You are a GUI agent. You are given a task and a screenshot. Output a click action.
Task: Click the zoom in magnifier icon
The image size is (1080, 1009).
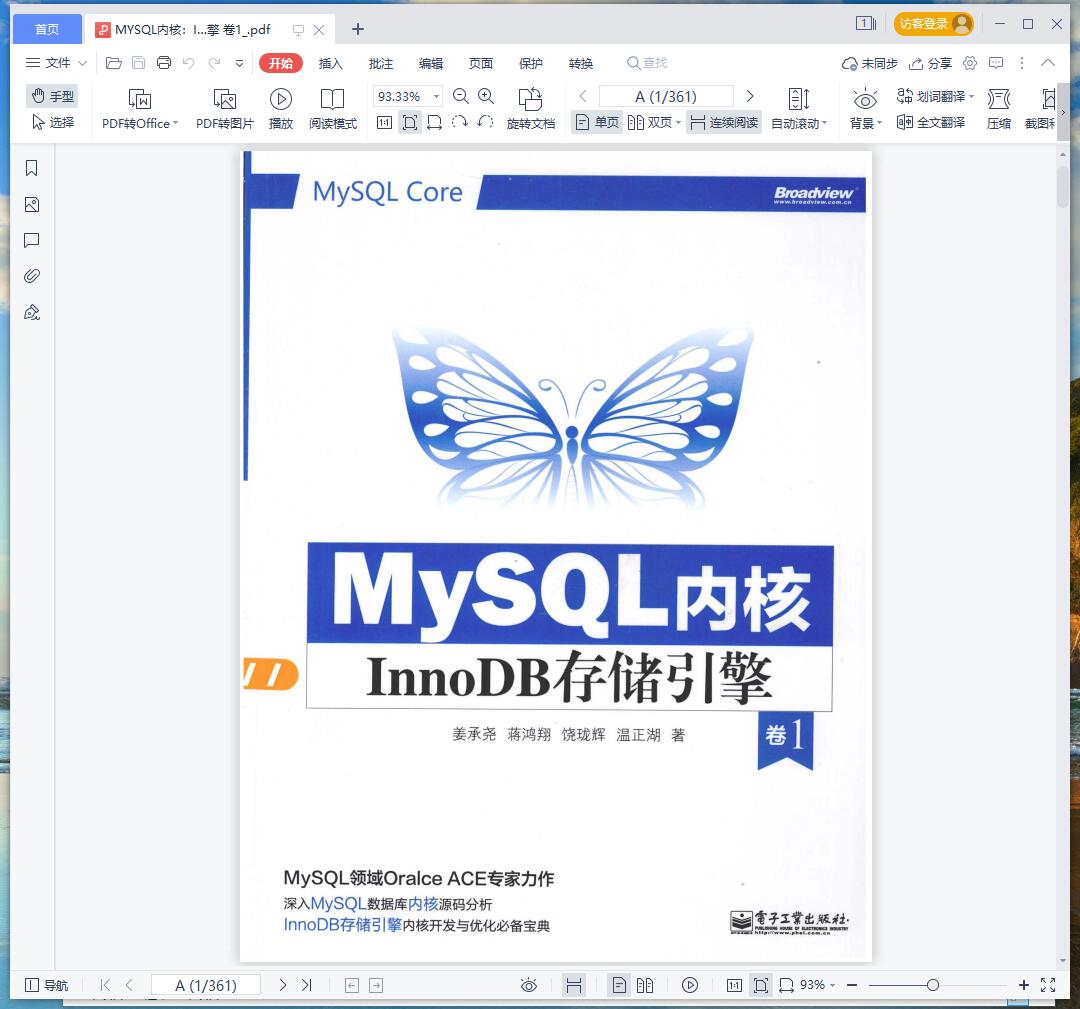486,96
